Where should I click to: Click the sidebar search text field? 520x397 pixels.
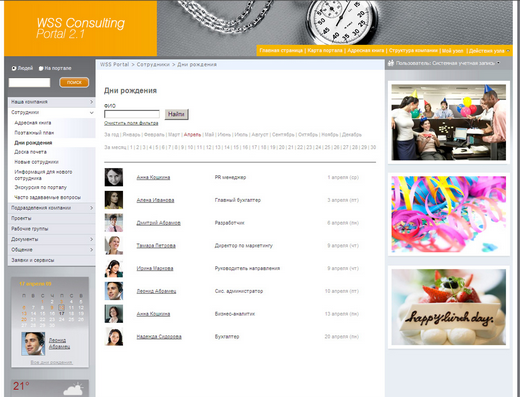pyautogui.click(x=29, y=82)
